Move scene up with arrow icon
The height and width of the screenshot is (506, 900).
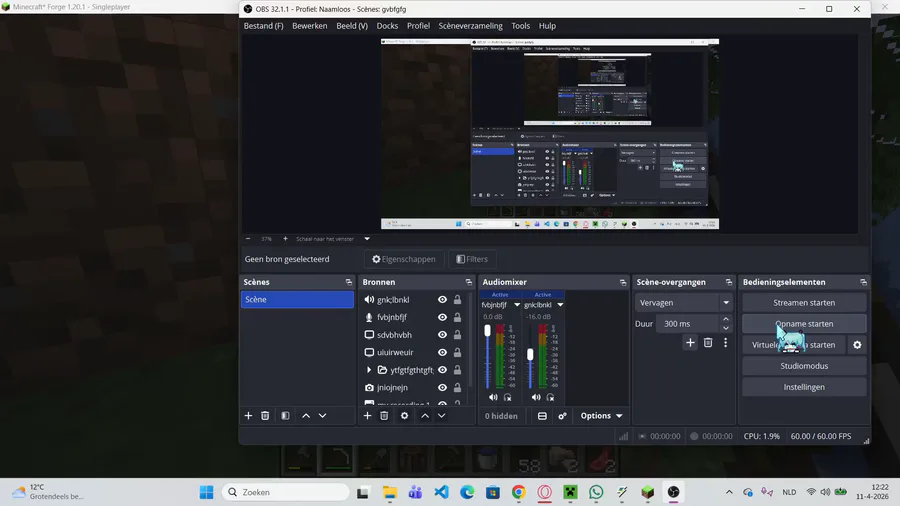click(306, 415)
